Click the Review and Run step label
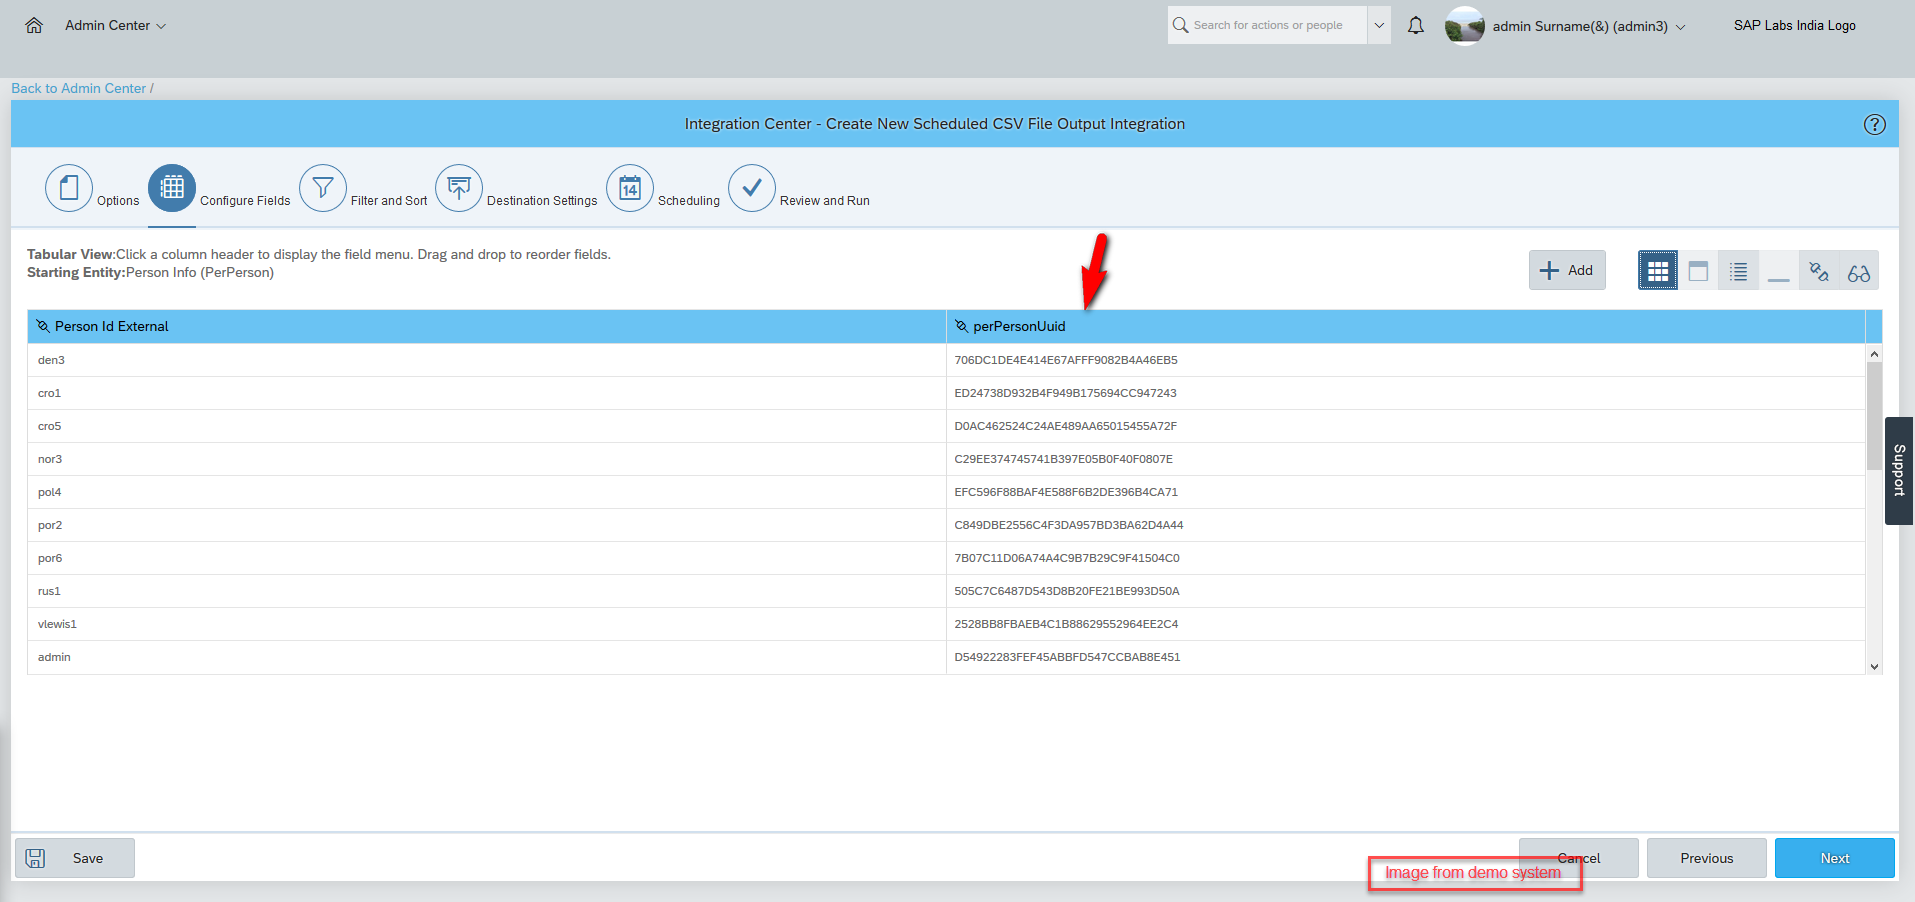 pyautogui.click(x=825, y=201)
